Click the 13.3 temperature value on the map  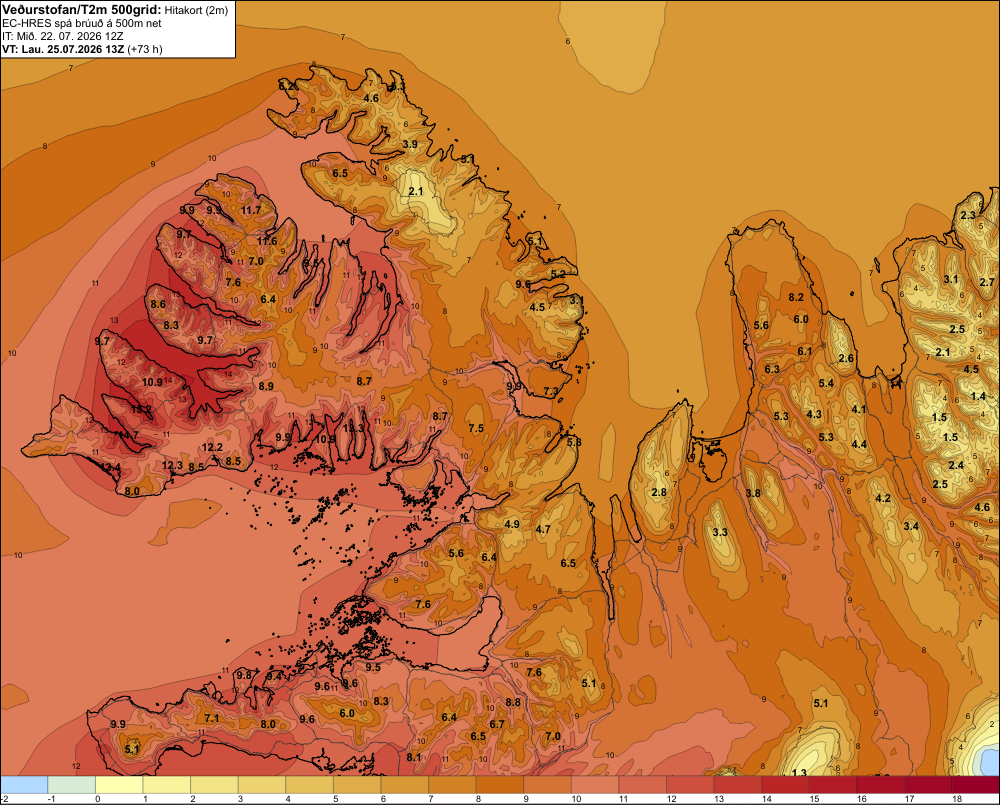[x=353, y=428]
